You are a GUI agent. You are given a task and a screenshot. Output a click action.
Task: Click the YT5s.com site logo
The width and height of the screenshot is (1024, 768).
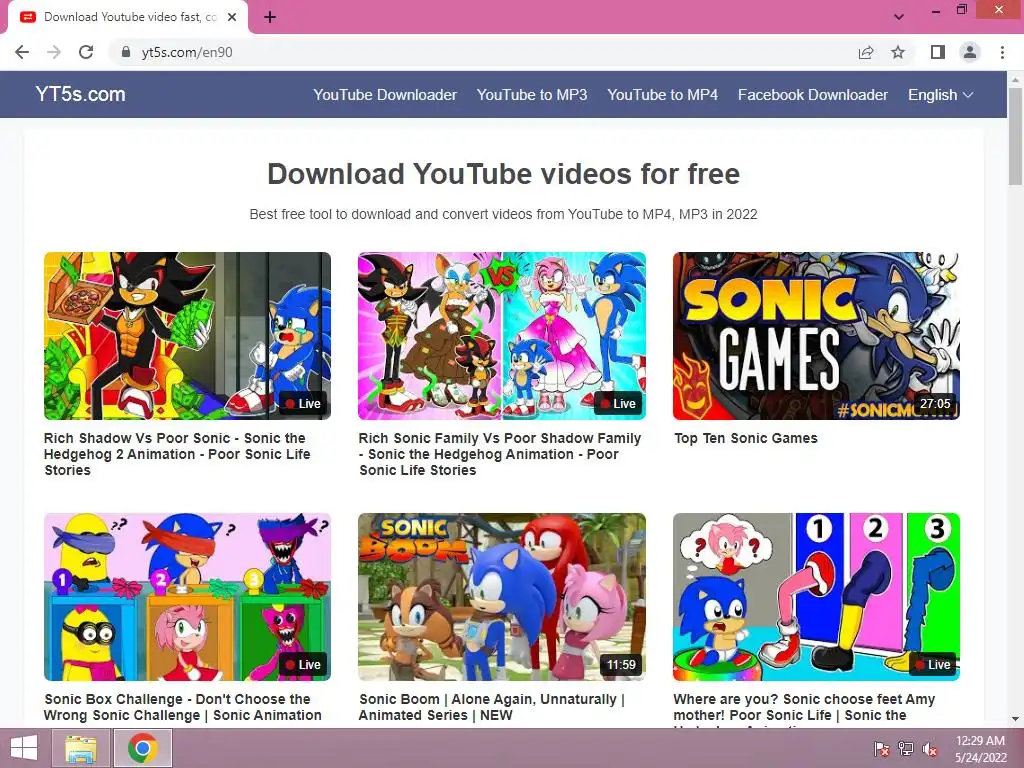coord(80,94)
